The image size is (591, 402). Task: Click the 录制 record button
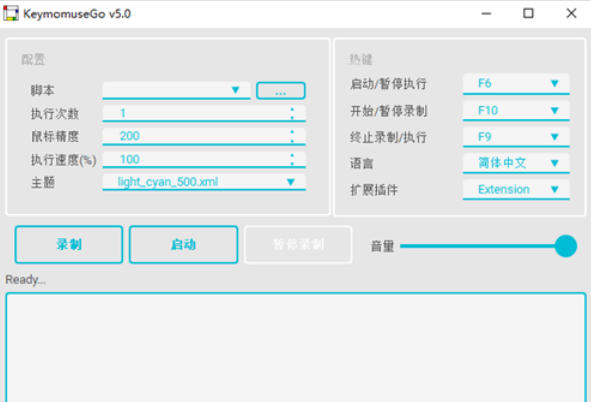[69, 245]
